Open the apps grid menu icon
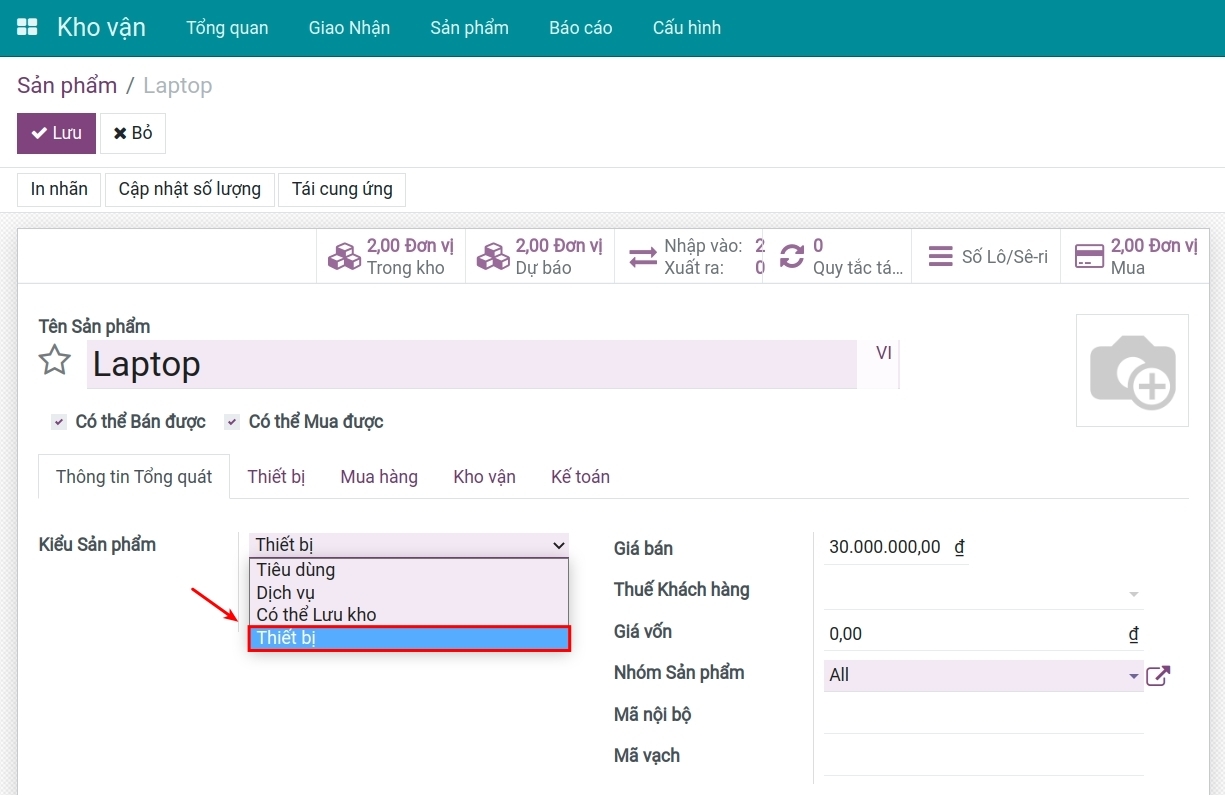The width and height of the screenshot is (1225, 795). click(x=27, y=27)
